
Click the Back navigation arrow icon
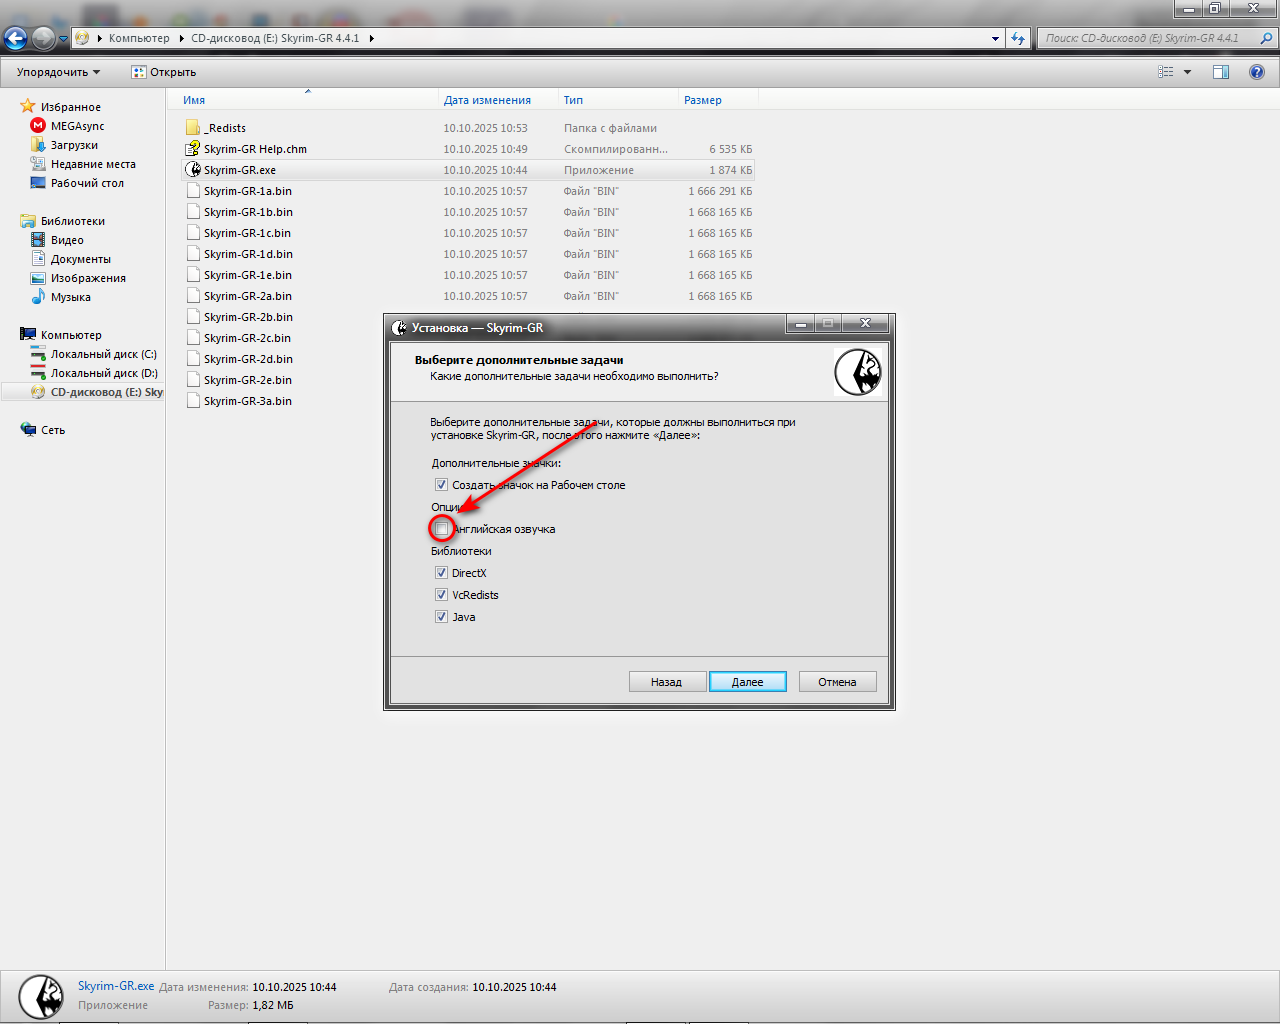coord(15,39)
